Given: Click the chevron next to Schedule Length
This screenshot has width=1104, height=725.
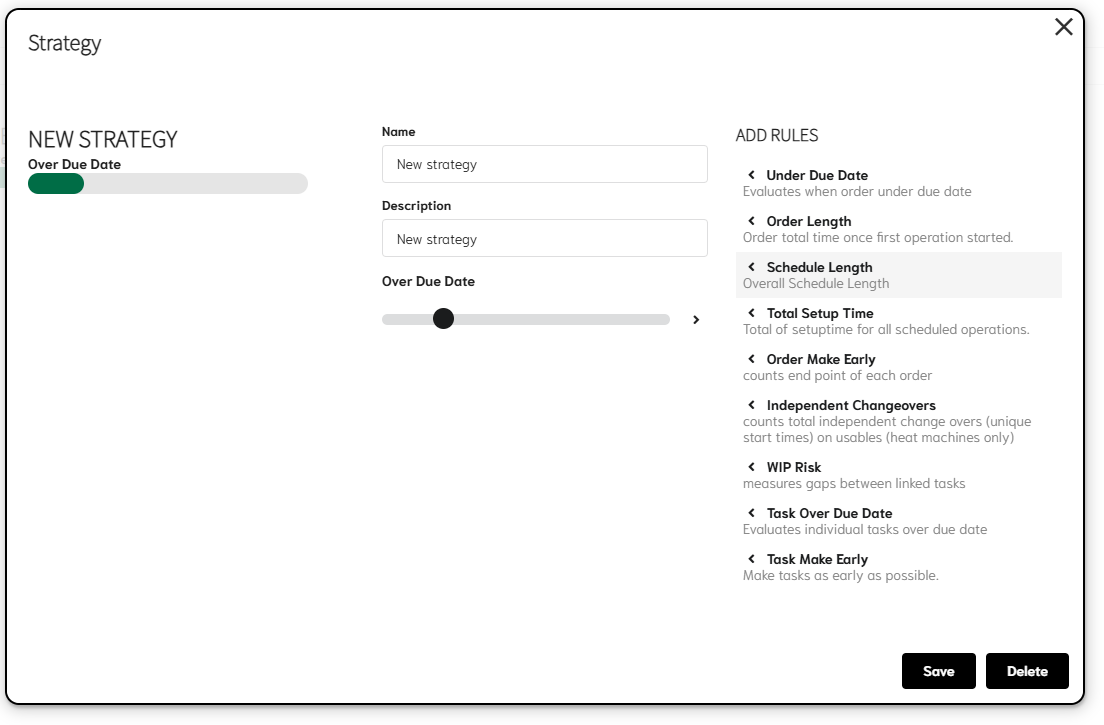Looking at the screenshot, I should pyautogui.click(x=751, y=267).
